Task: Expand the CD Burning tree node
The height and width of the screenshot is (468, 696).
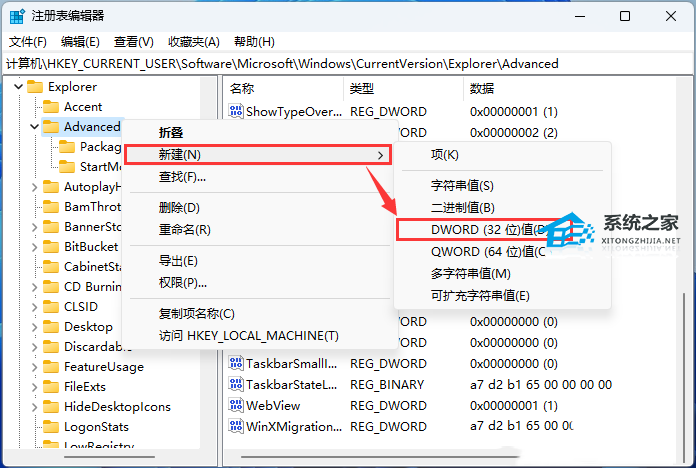Action: 34,287
